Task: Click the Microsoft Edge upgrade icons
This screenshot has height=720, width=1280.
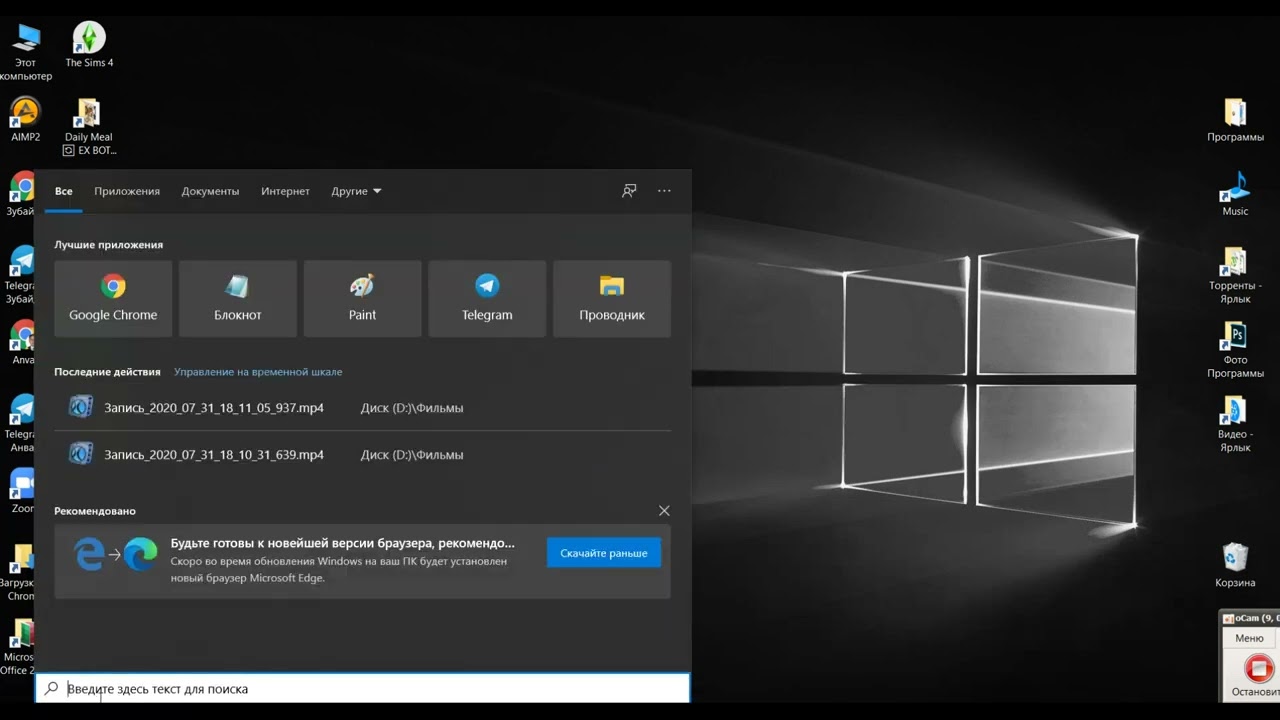Action: (x=116, y=553)
